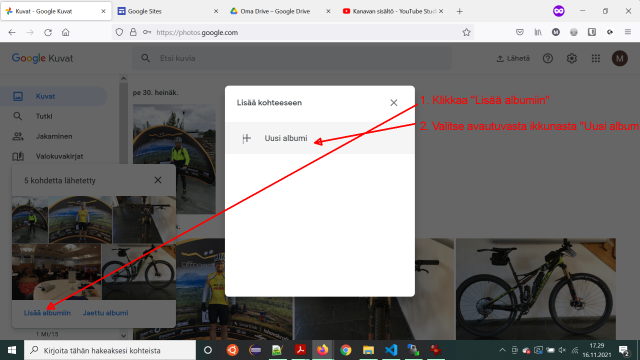Open the Pocket save icon
Image resolution: width=640 pixels, height=360 pixels.
520,32
